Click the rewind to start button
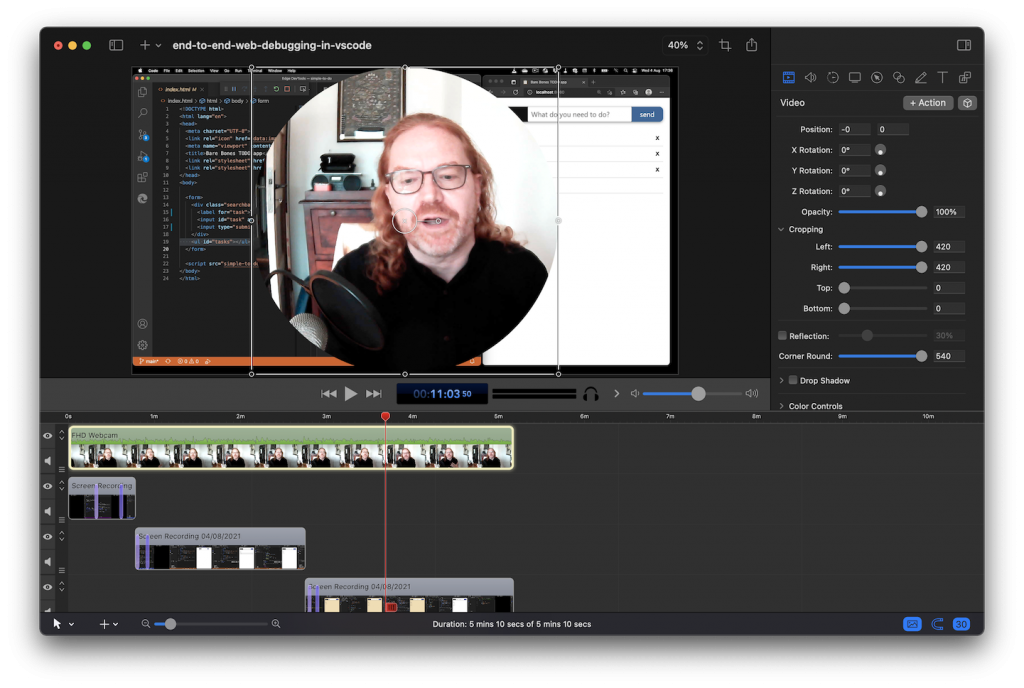Image resolution: width=1024 pixels, height=688 pixels. click(328, 394)
